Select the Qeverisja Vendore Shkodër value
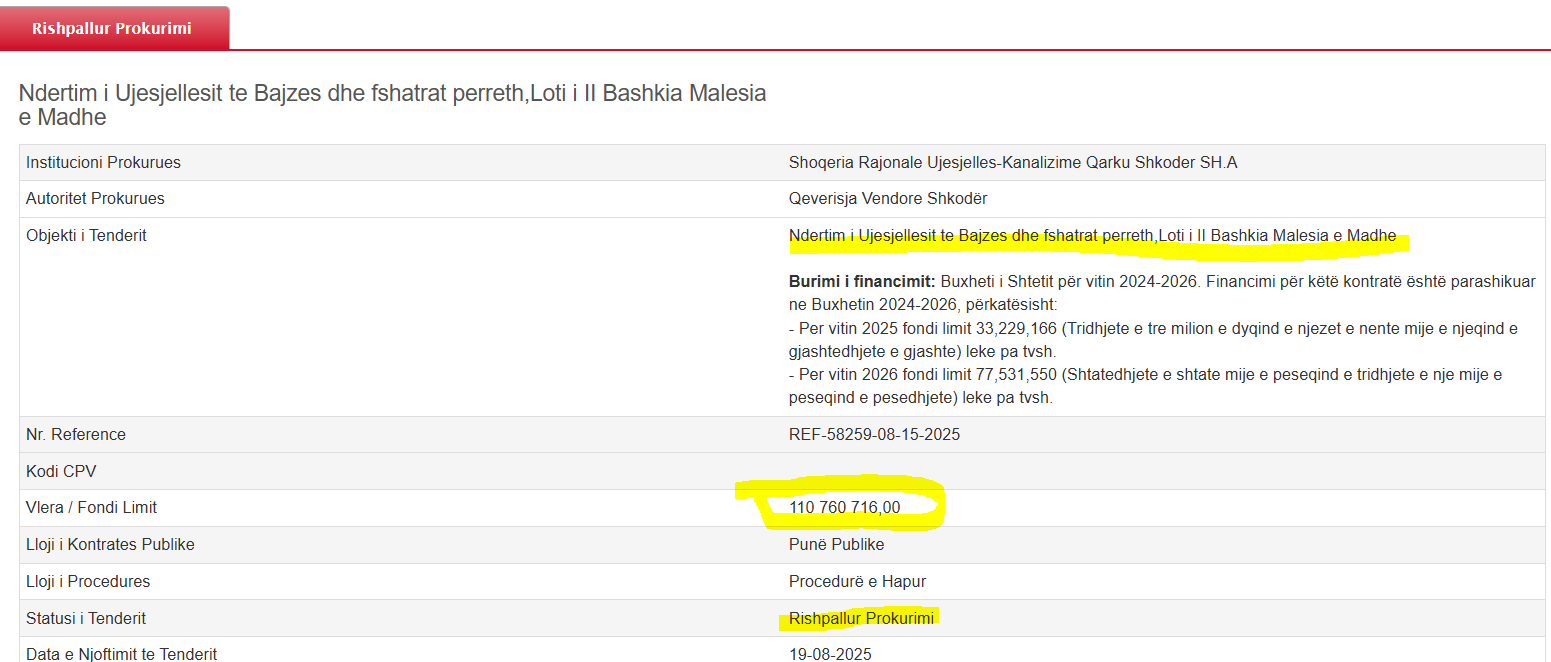Screen dimensions: 1551x662 tap(887, 198)
